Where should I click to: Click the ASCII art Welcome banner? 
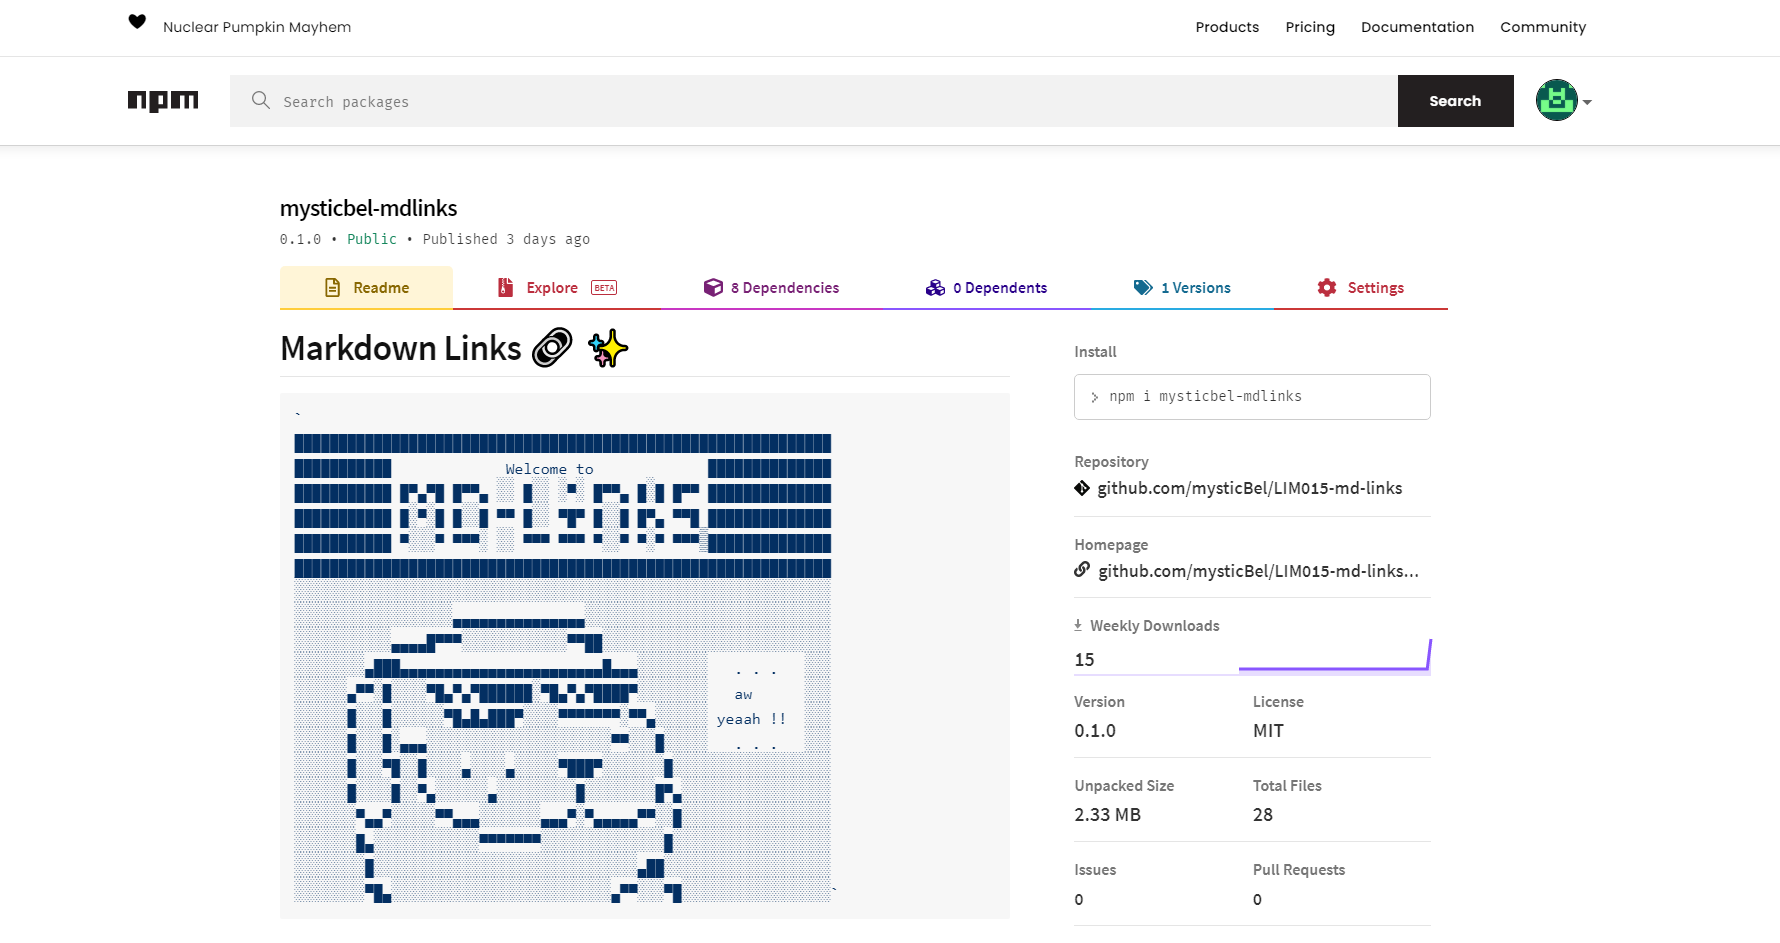562,507
